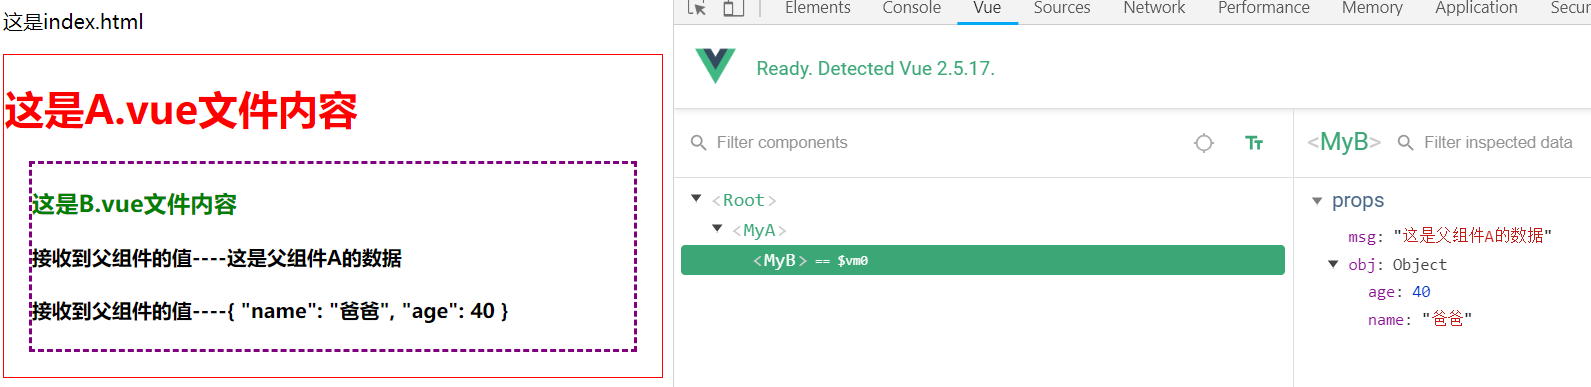Image resolution: width=1591 pixels, height=387 pixels.
Task: Click the select component target icon
Action: point(1204,143)
